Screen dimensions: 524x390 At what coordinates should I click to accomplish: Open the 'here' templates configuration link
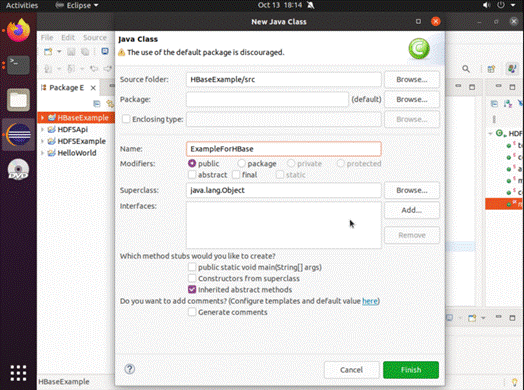pos(370,301)
